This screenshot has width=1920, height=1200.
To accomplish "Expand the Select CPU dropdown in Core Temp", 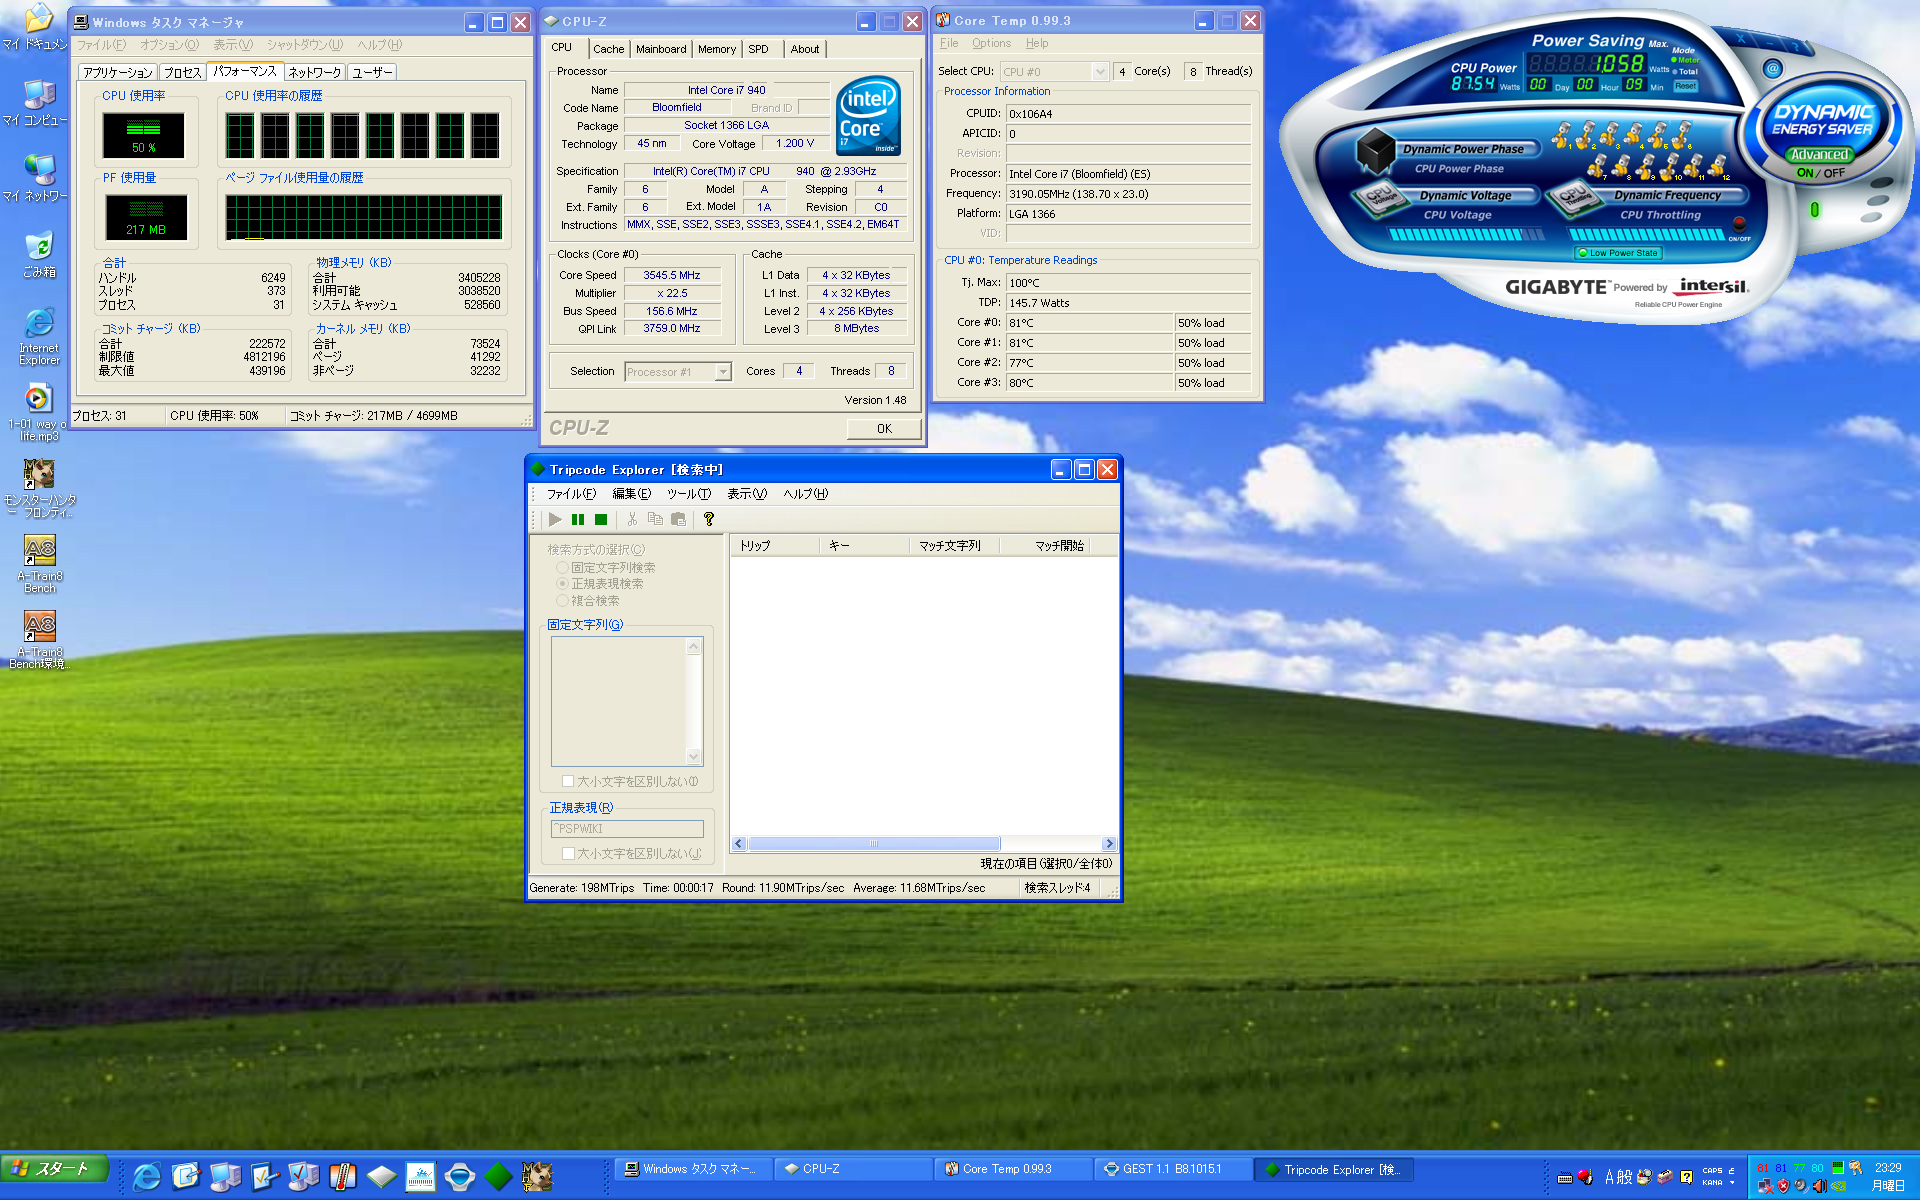I will click(x=1100, y=72).
